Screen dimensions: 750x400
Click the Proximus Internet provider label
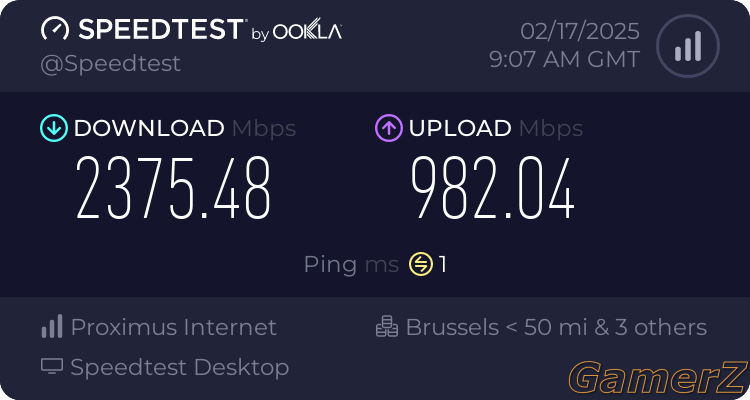(x=174, y=327)
